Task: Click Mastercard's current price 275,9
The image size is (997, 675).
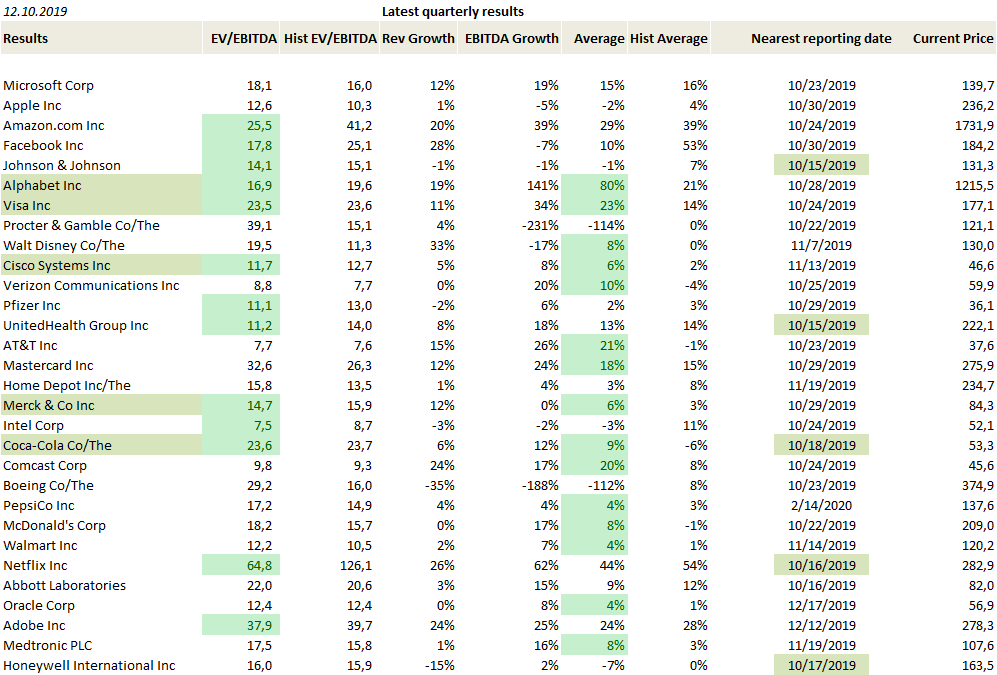Action: (977, 365)
